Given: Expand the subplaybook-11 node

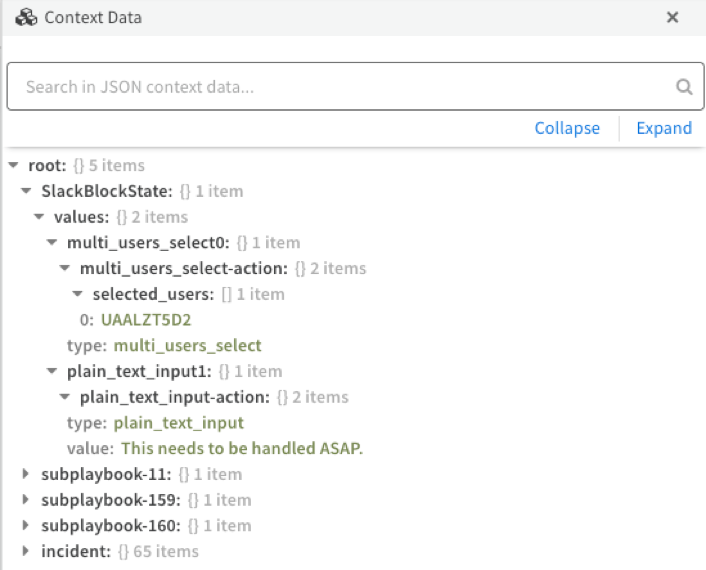Looking at the screenshot, I should click(26, 474).
